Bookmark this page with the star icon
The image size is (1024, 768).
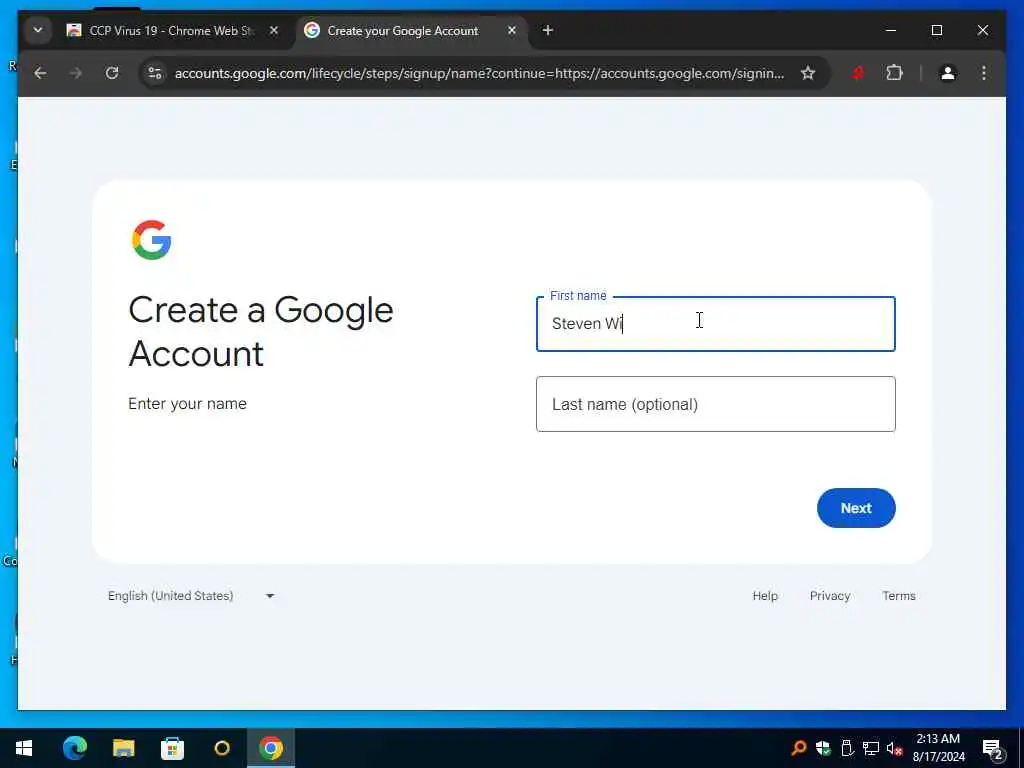click(x=808, y=73)
